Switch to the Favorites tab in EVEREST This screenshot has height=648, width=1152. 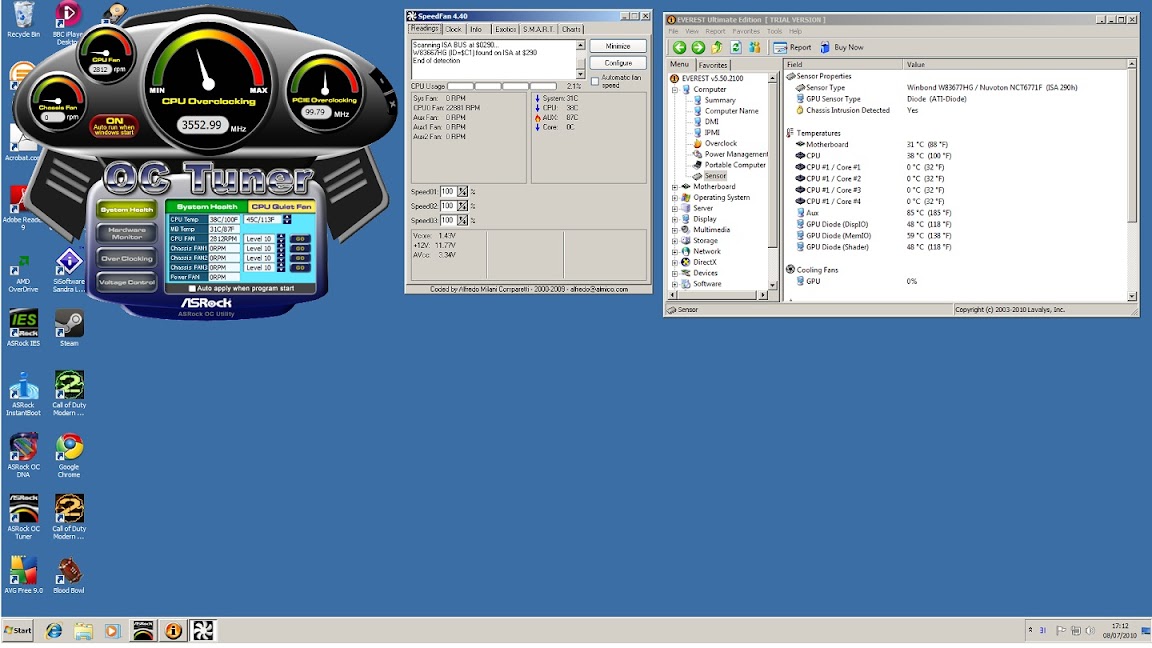[x=713, y=65]
